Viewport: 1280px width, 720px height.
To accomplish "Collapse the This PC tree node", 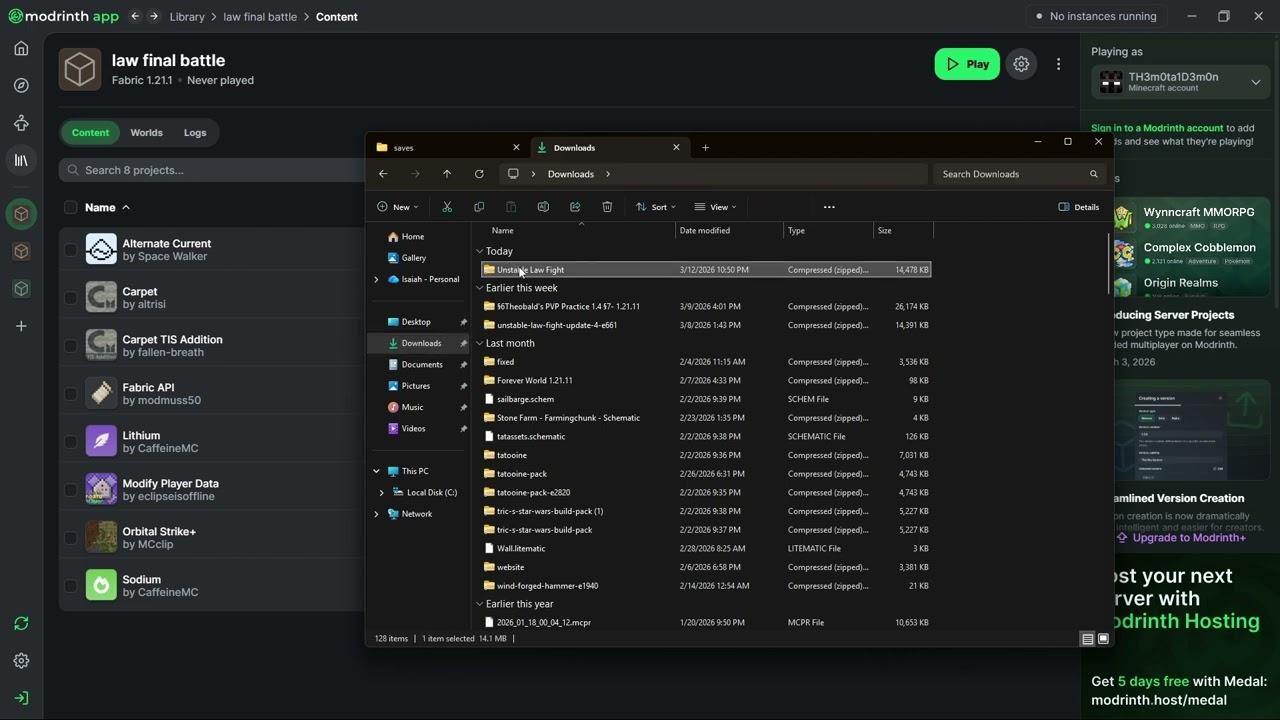I will click(x=377, y=471).
